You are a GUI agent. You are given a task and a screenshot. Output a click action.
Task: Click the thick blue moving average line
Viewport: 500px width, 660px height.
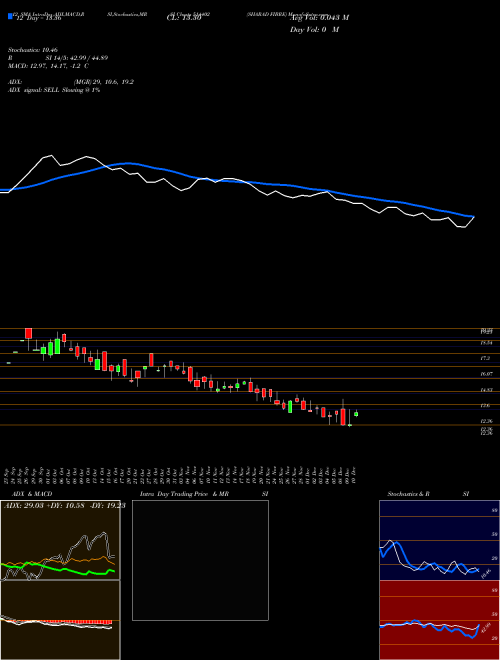pos(236,180)
